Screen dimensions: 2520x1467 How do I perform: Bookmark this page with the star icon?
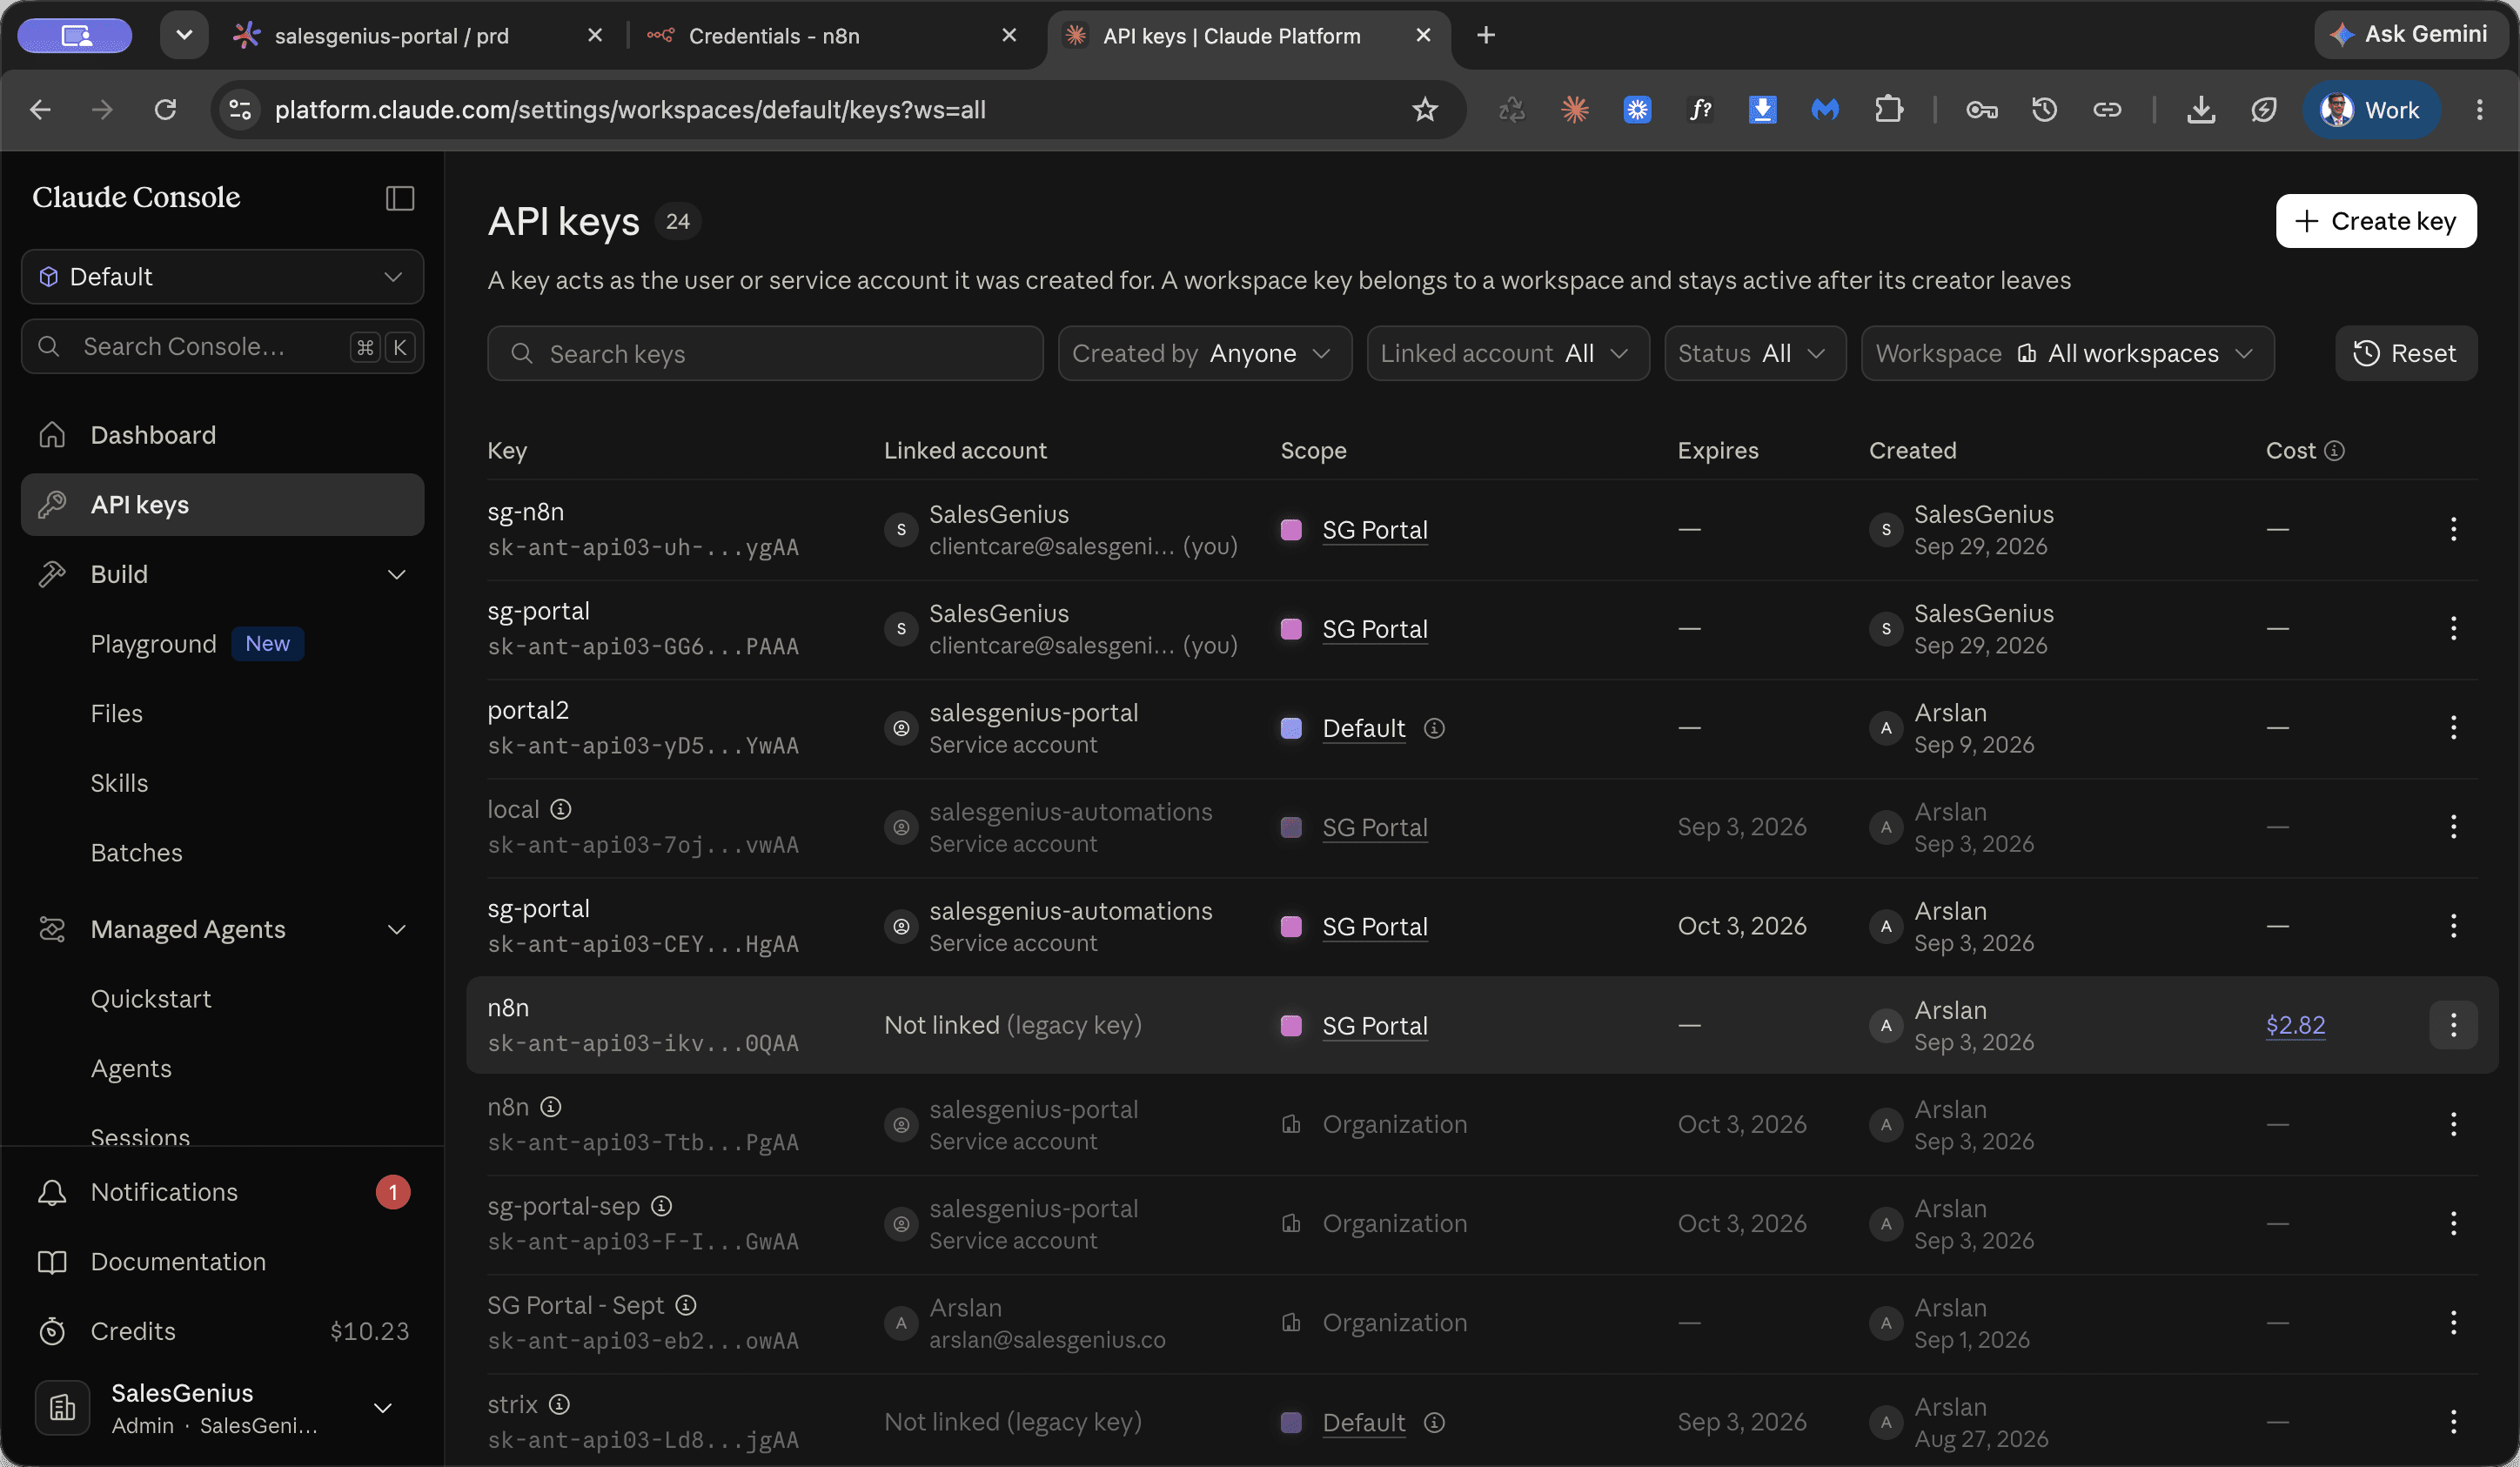[1425, 109]
